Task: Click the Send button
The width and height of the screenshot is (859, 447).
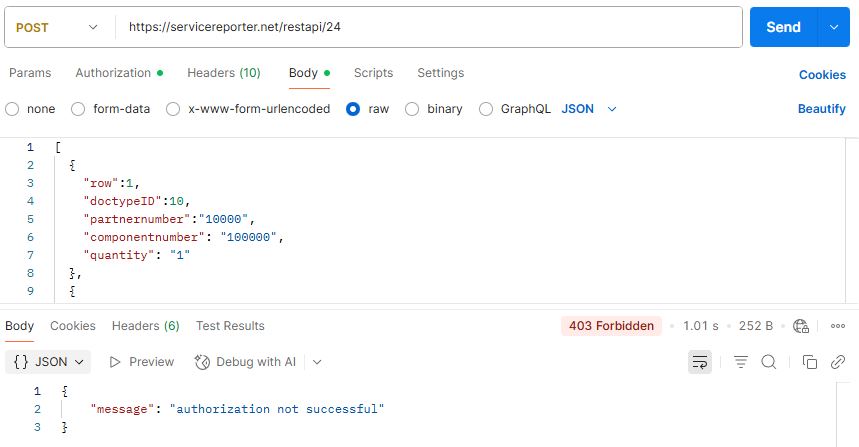Action: (783, 27)
